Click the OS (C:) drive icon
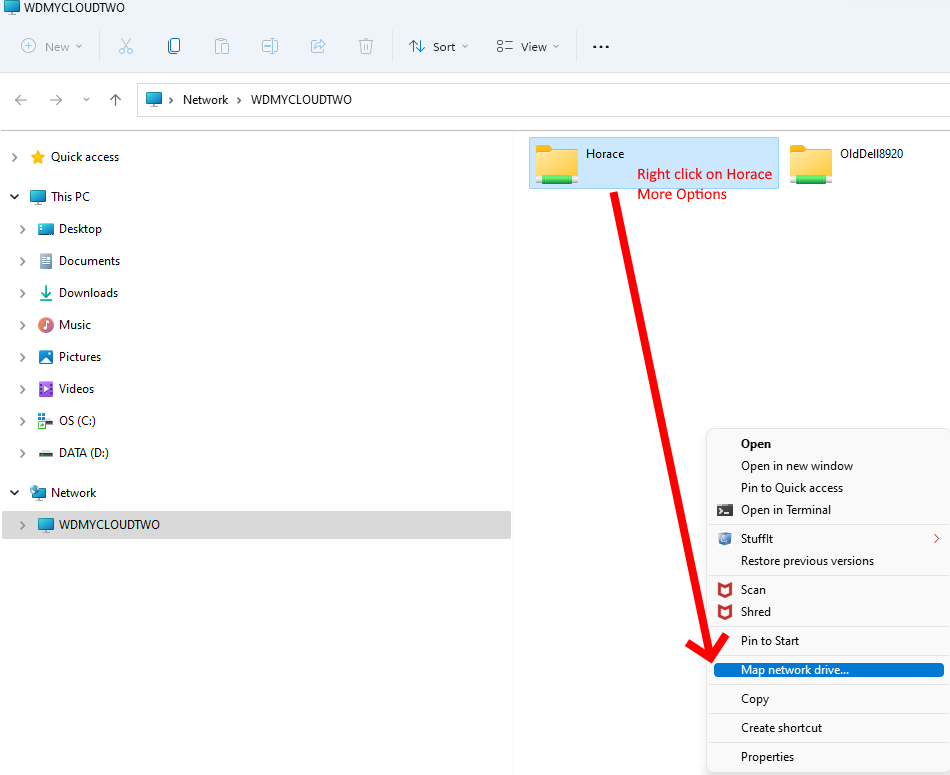The width and height of the screenshot is (950, 775). [x=45, y=421]
